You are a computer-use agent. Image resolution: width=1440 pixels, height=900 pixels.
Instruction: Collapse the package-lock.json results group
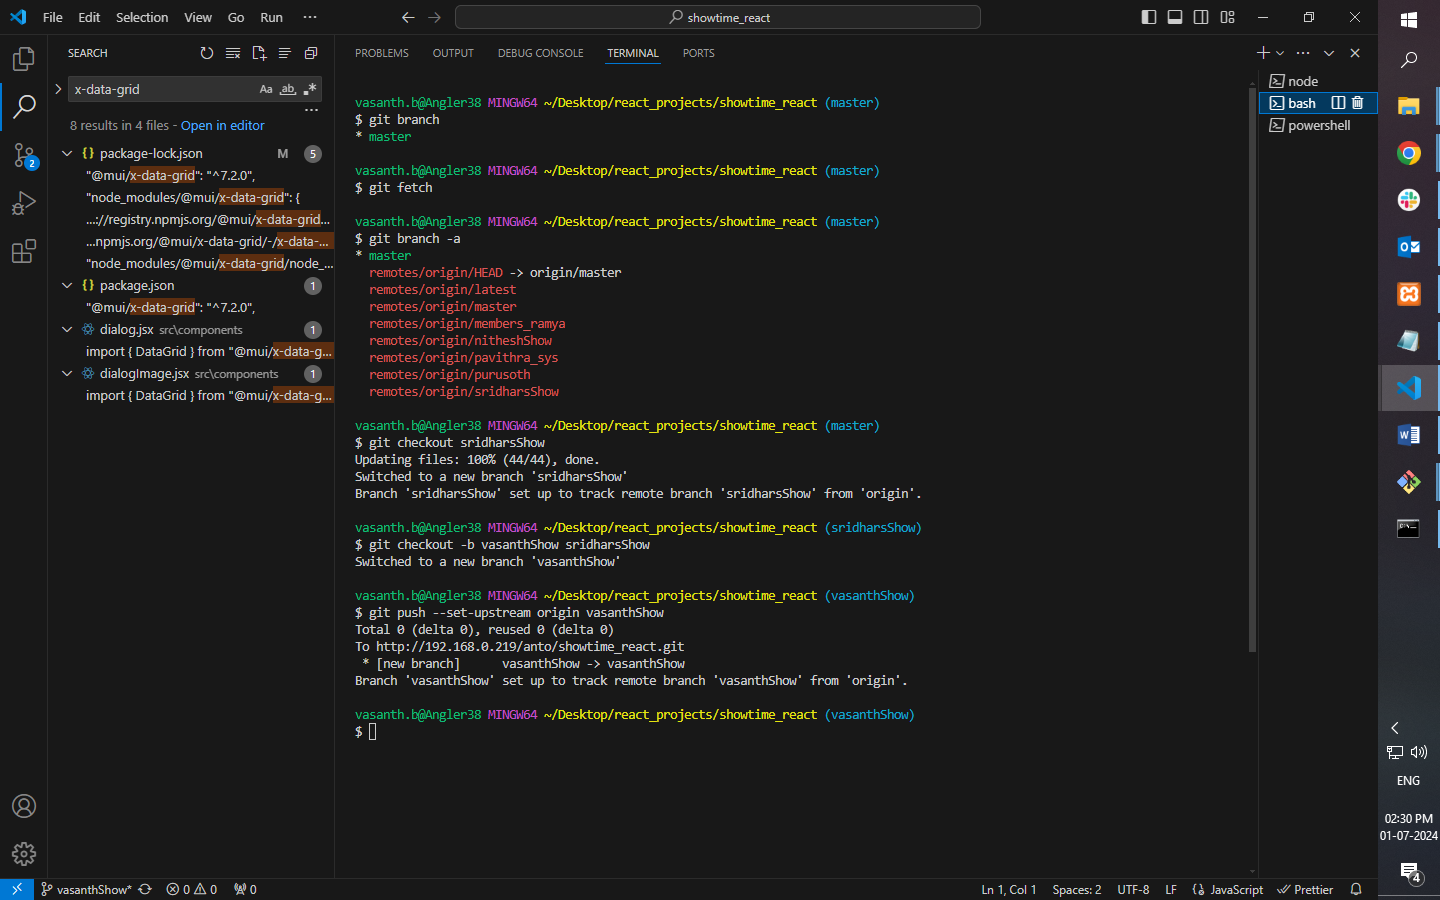pos(67,153)
